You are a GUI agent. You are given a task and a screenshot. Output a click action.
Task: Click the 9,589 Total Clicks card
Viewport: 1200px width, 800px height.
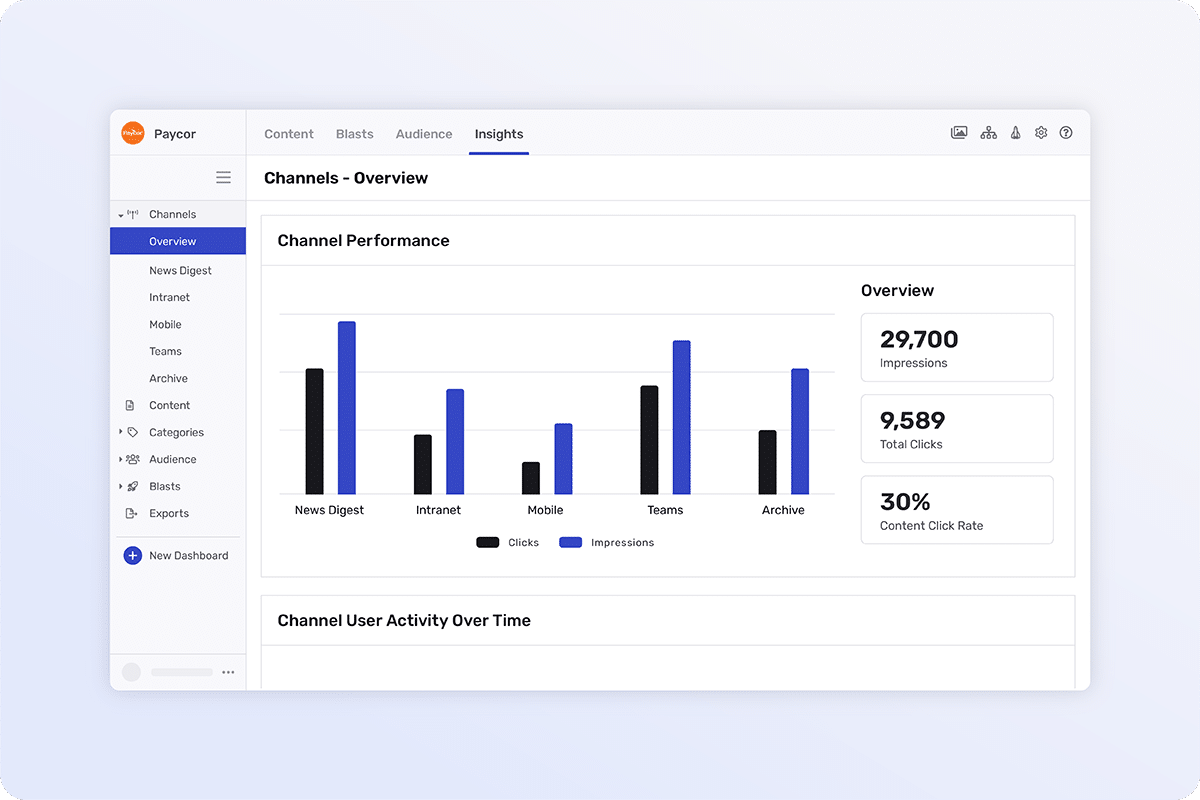pos(957,428)
